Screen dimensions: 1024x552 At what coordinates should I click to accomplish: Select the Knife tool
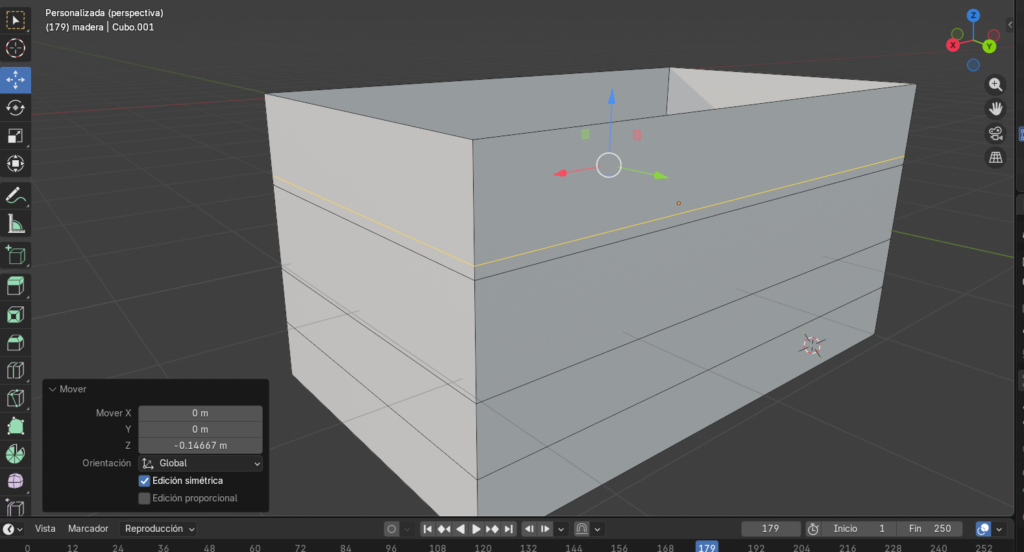click(x=15, y=398)
